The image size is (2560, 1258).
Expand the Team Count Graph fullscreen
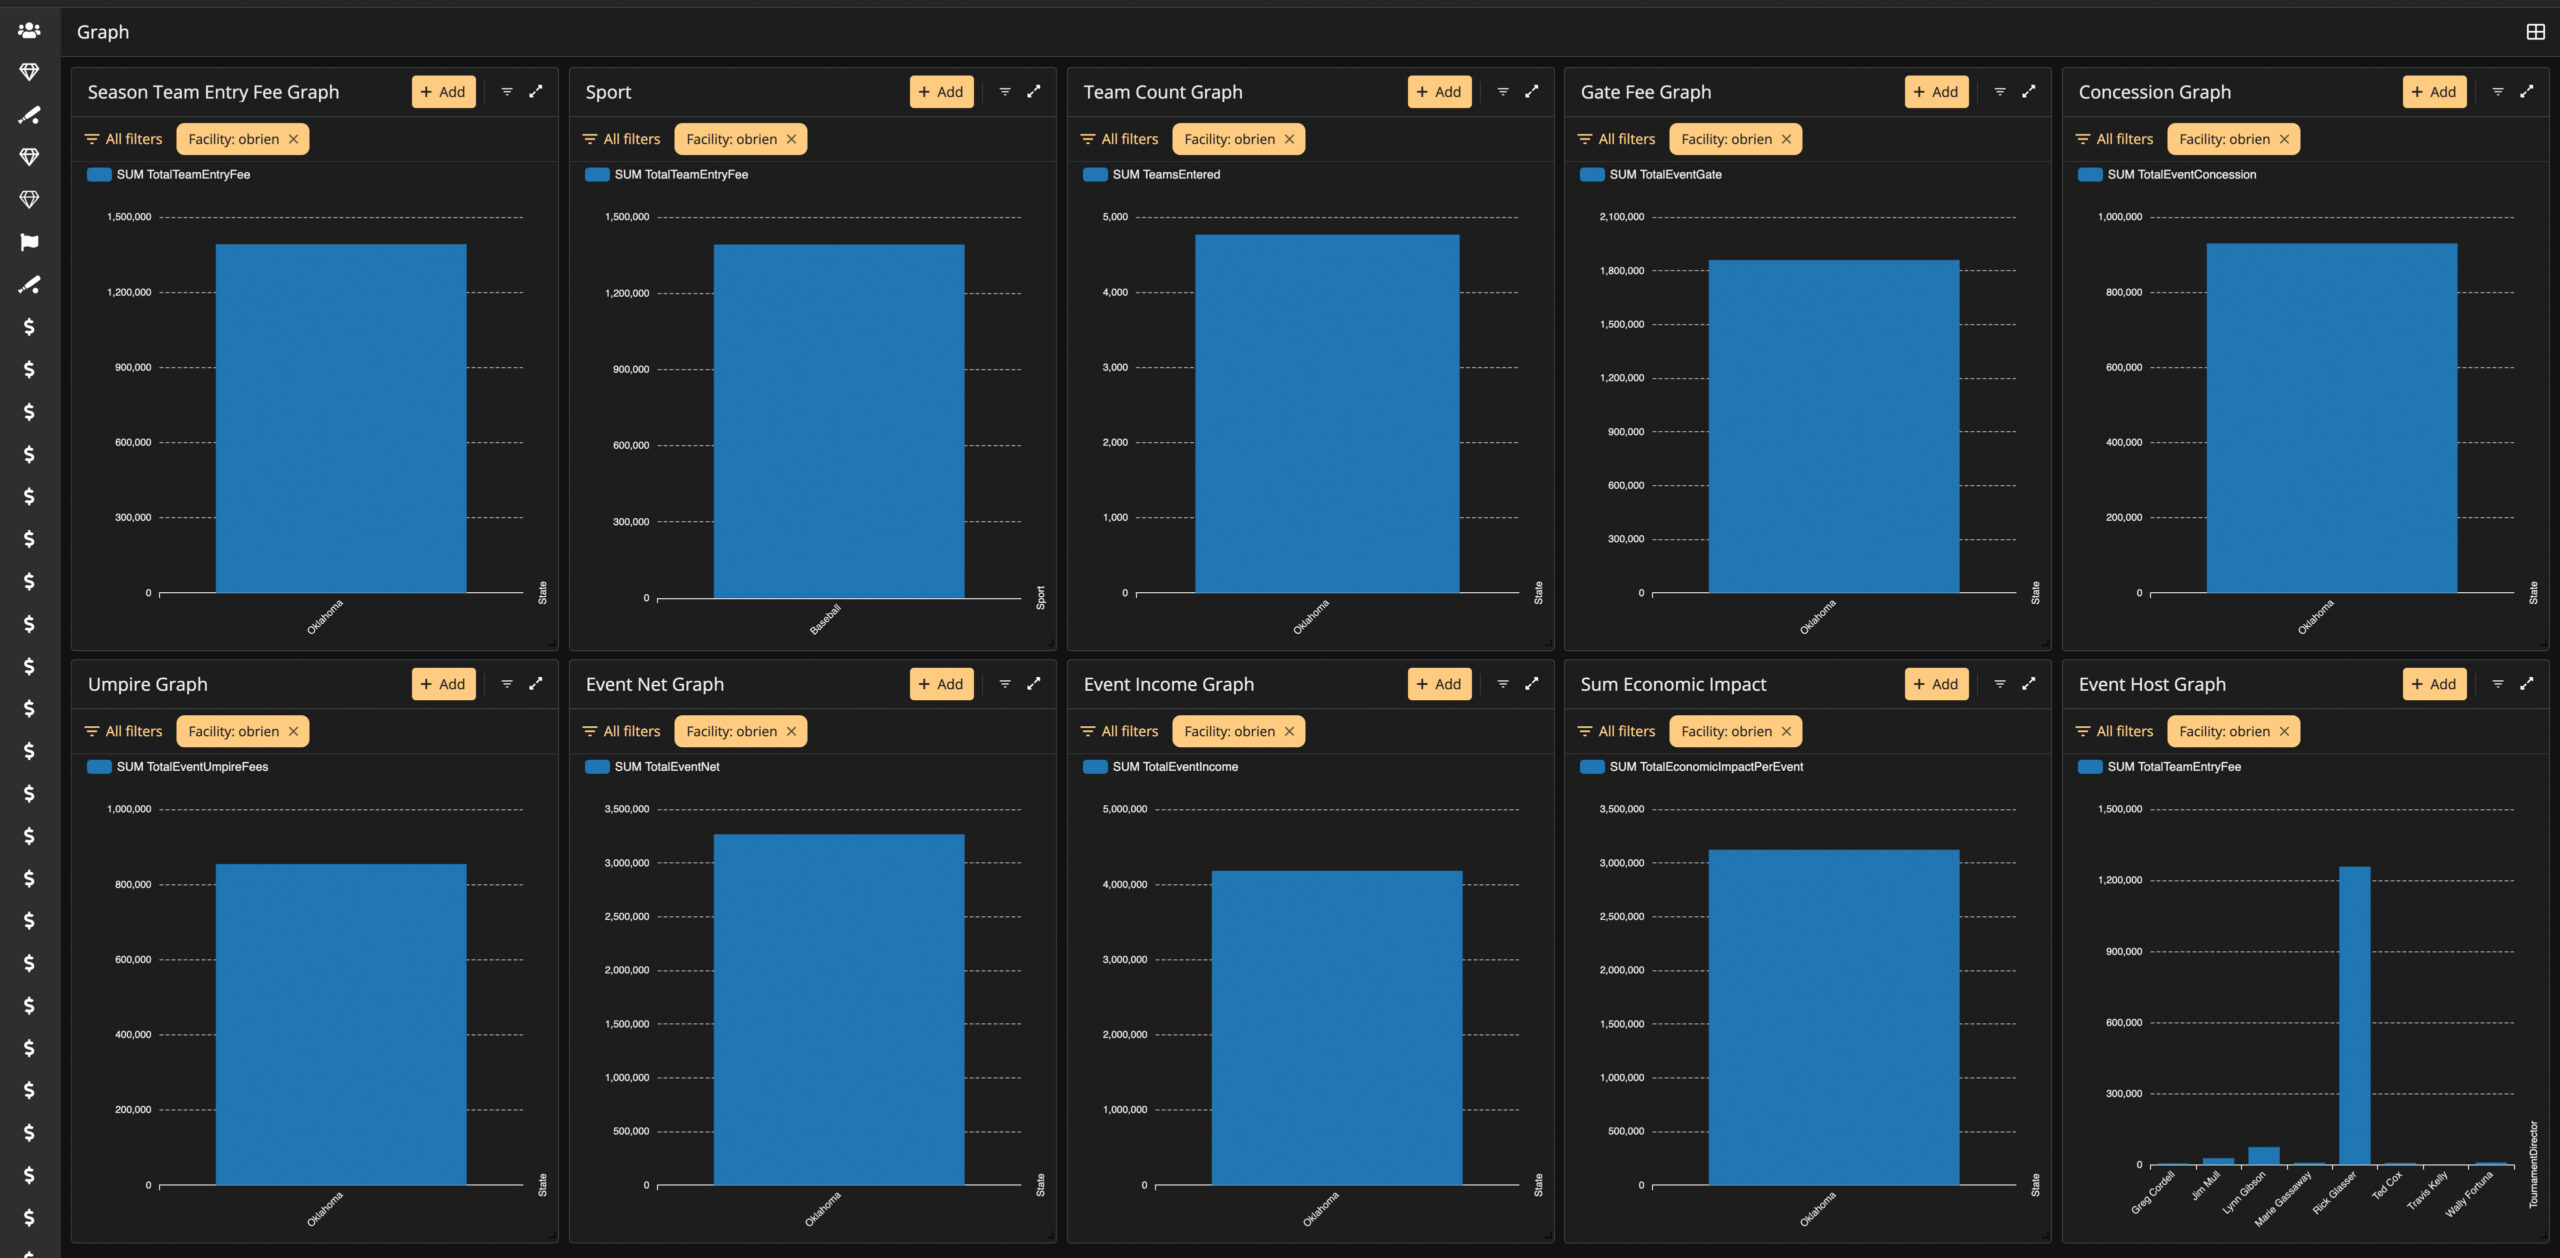(1532, 92)
